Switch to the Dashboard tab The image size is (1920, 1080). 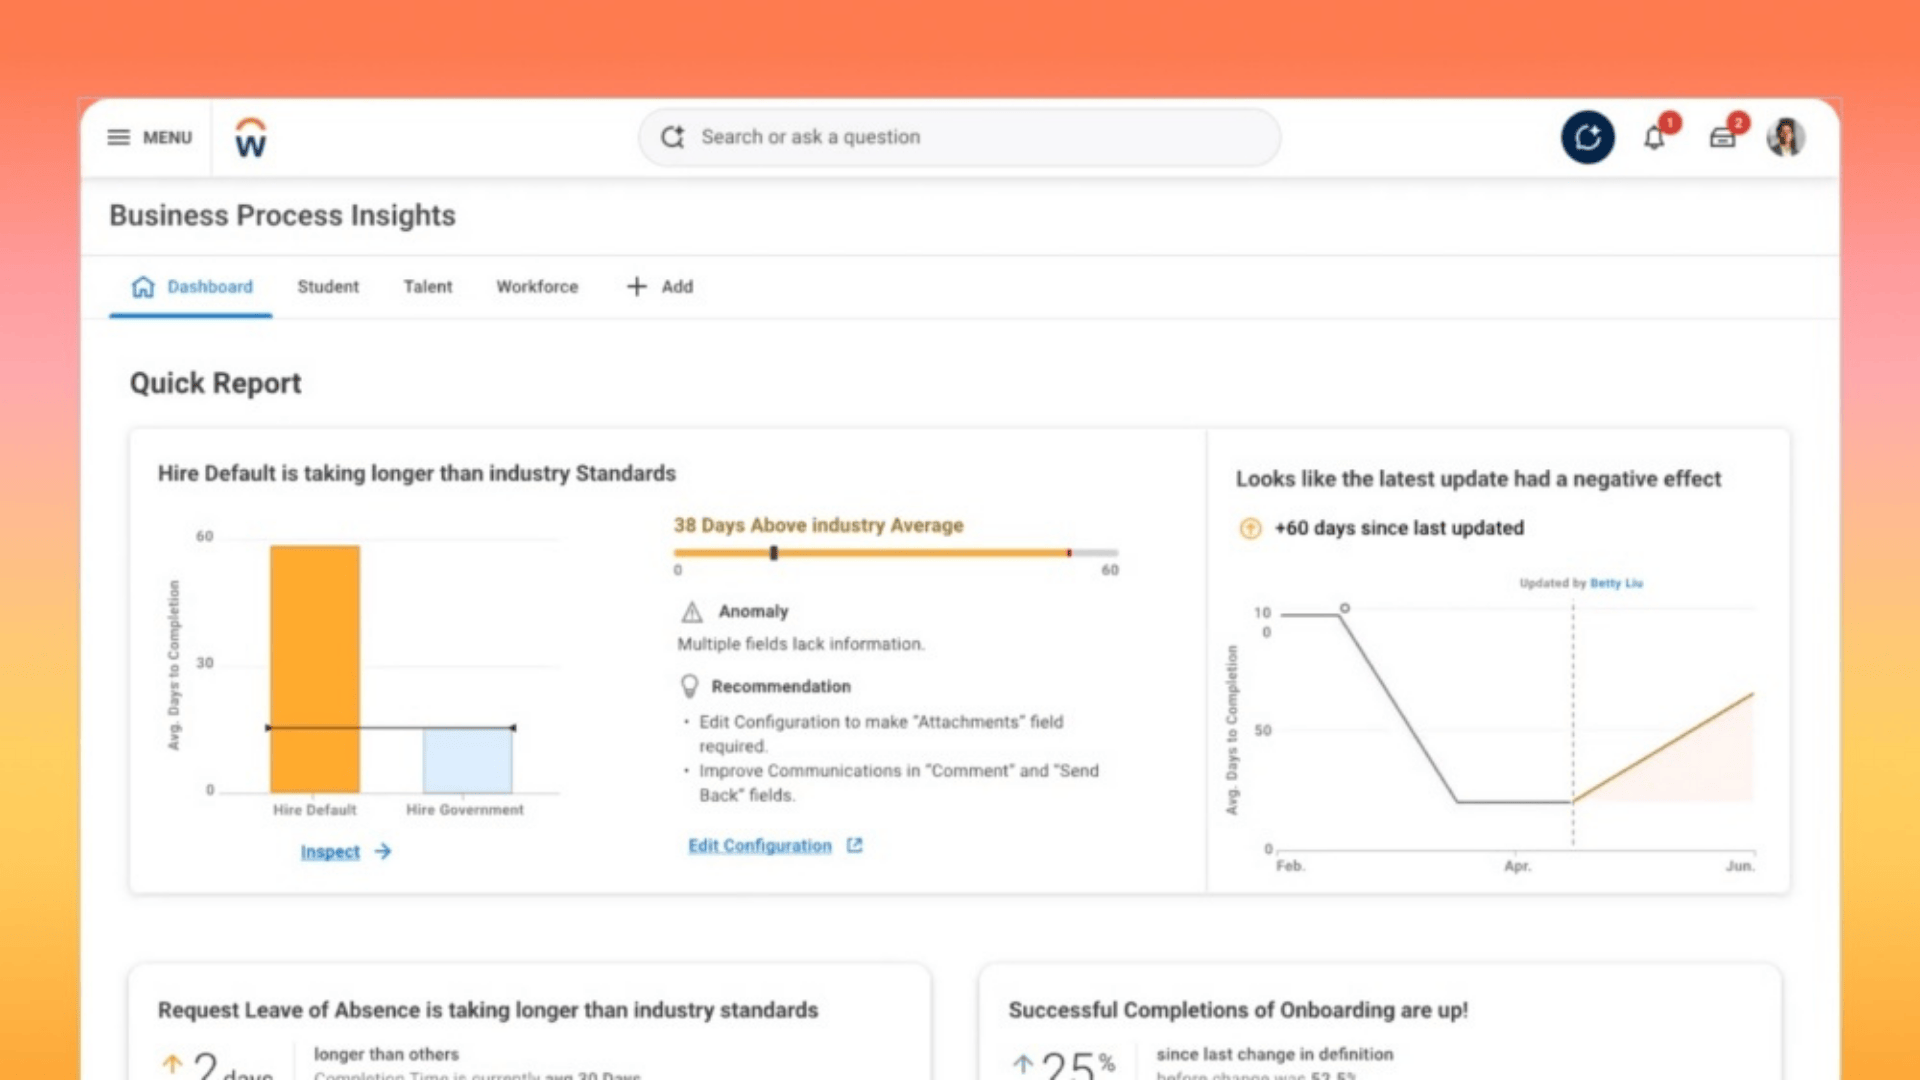click(192, 287)
